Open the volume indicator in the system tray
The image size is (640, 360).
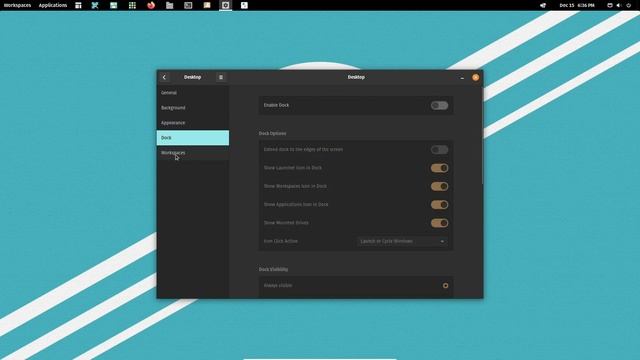pyautogui.click(x=619, y=5)
